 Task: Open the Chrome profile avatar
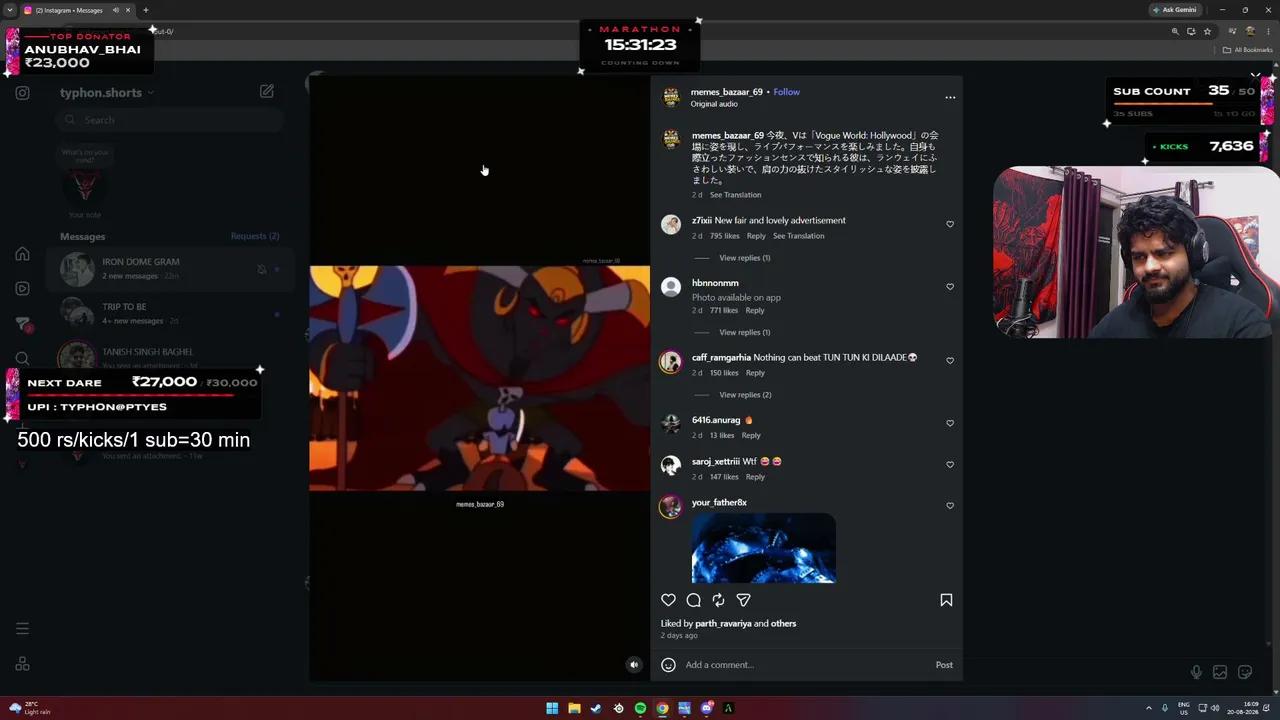pos(1250,31)
